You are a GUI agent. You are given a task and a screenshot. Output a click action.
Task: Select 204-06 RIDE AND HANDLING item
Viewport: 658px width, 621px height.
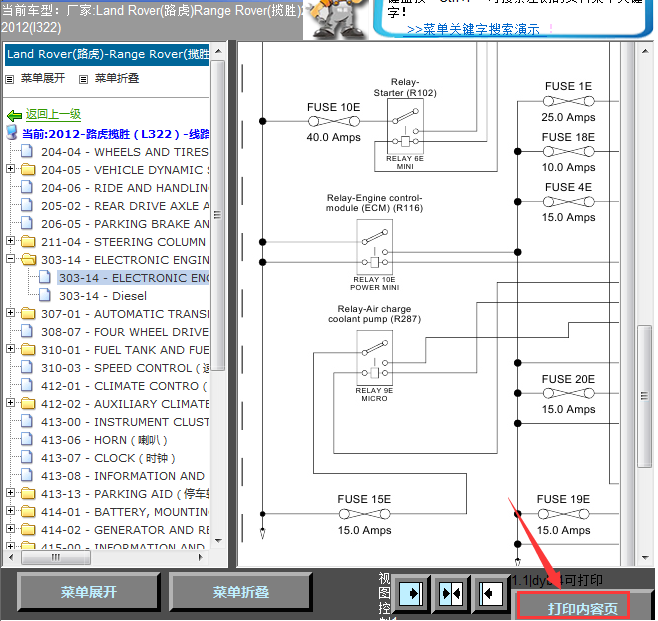click(x=125, y=188)
